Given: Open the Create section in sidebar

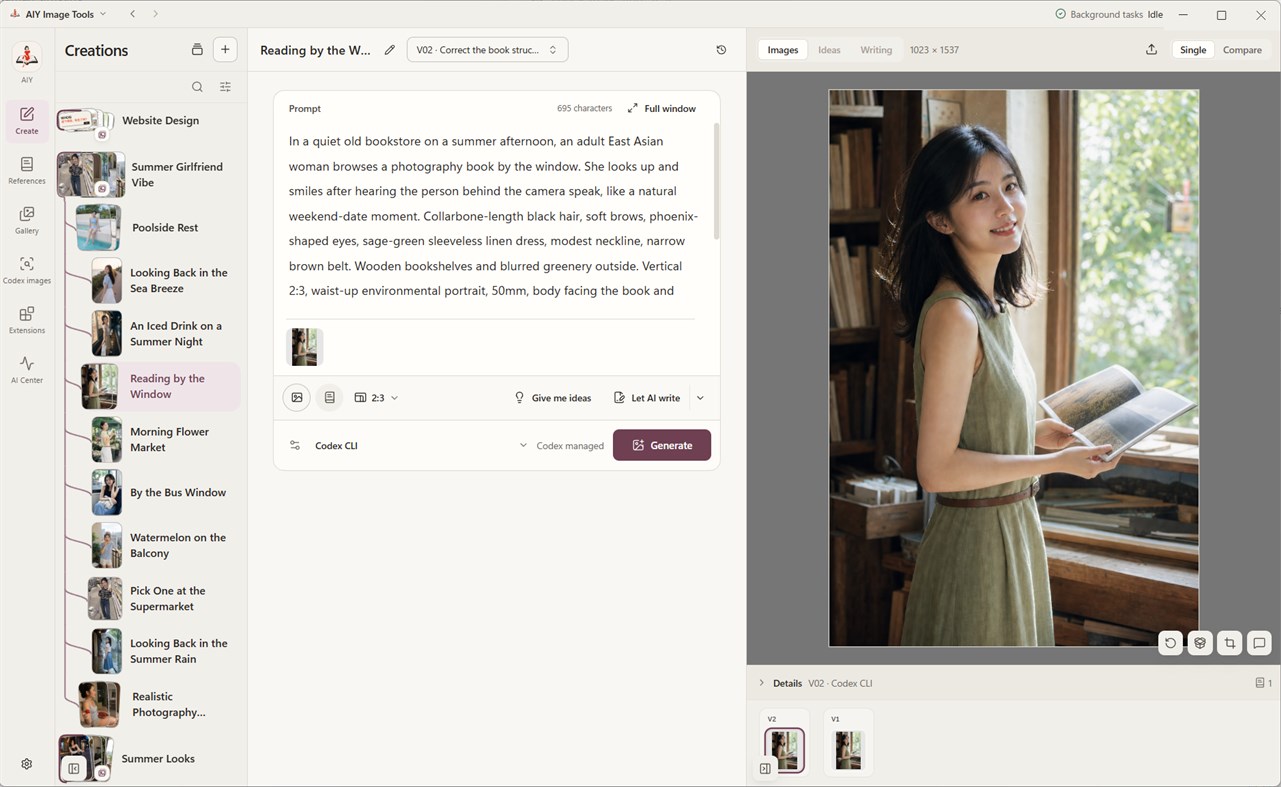Looking at the screenshot, I should coord(27,120).
